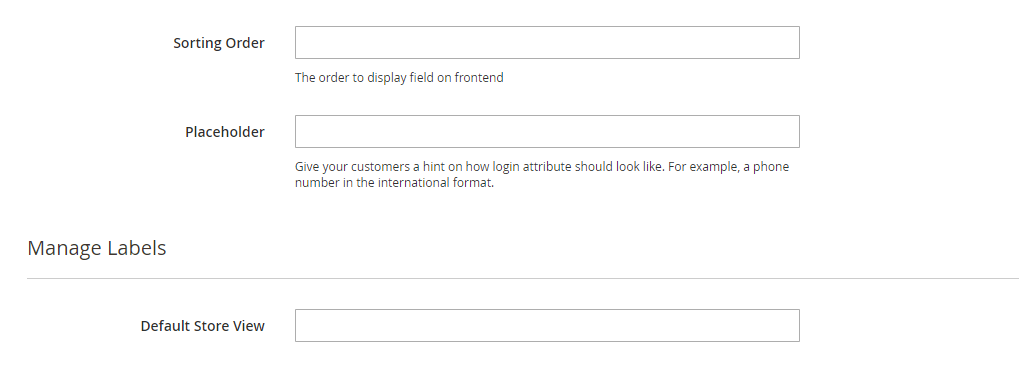
Task: Click "login attribute" in the Placeholder hint
Action: point(530,167)
